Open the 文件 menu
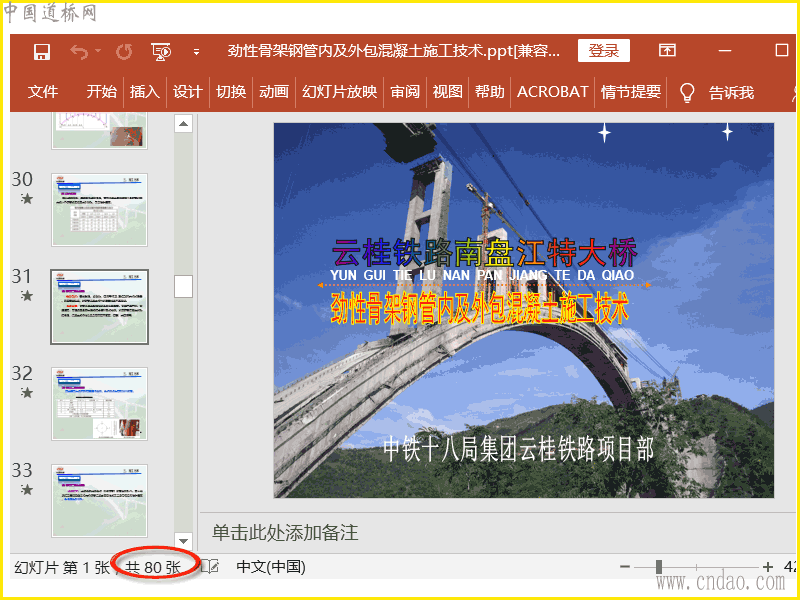Viewport: 800px width, 600px height. [43, 92]
